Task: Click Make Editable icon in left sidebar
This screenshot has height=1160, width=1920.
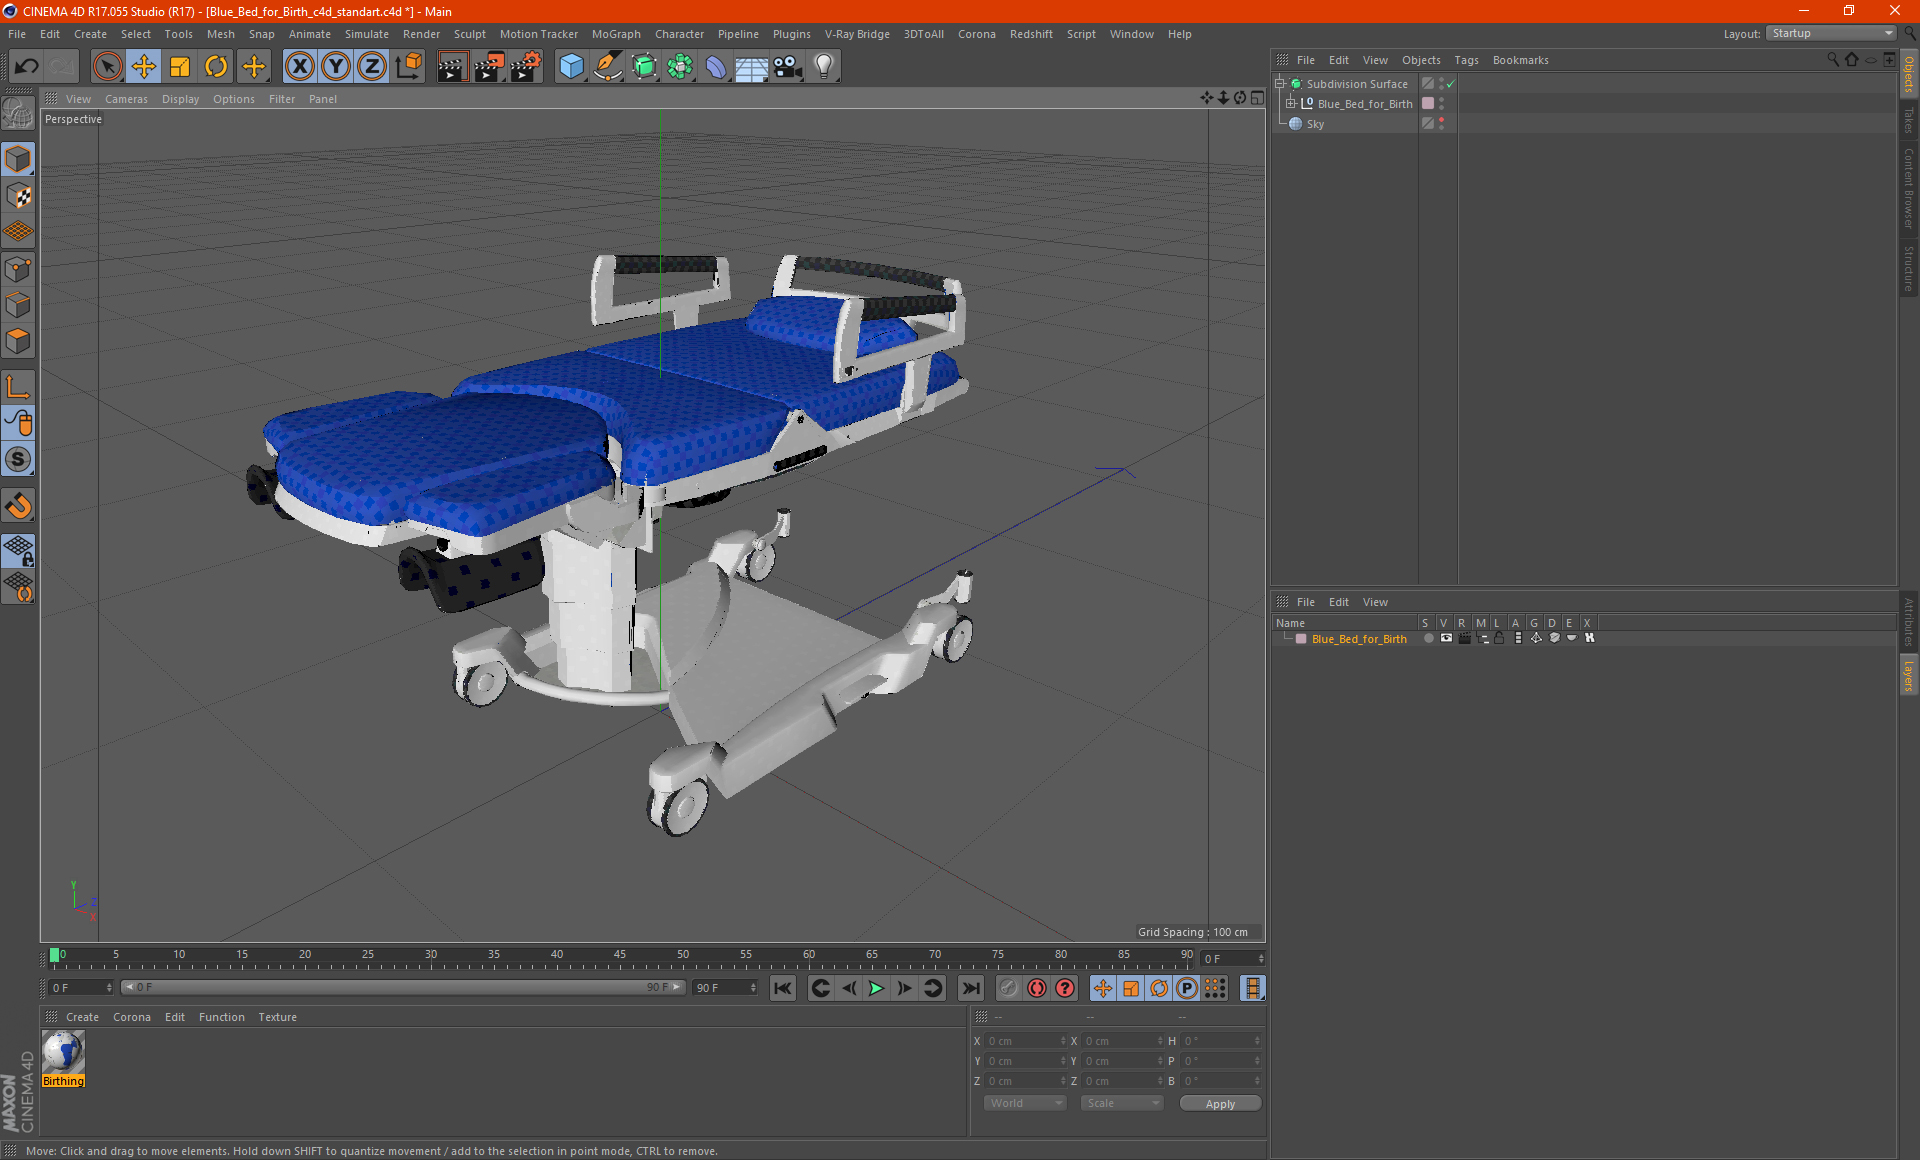Action: (x=18, y=114)
